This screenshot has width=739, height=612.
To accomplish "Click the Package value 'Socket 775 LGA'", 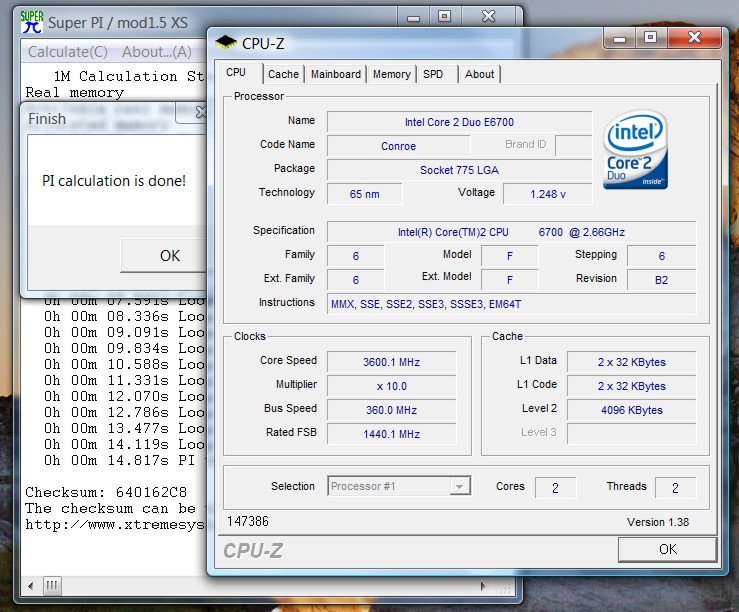I will pos(459,170).
